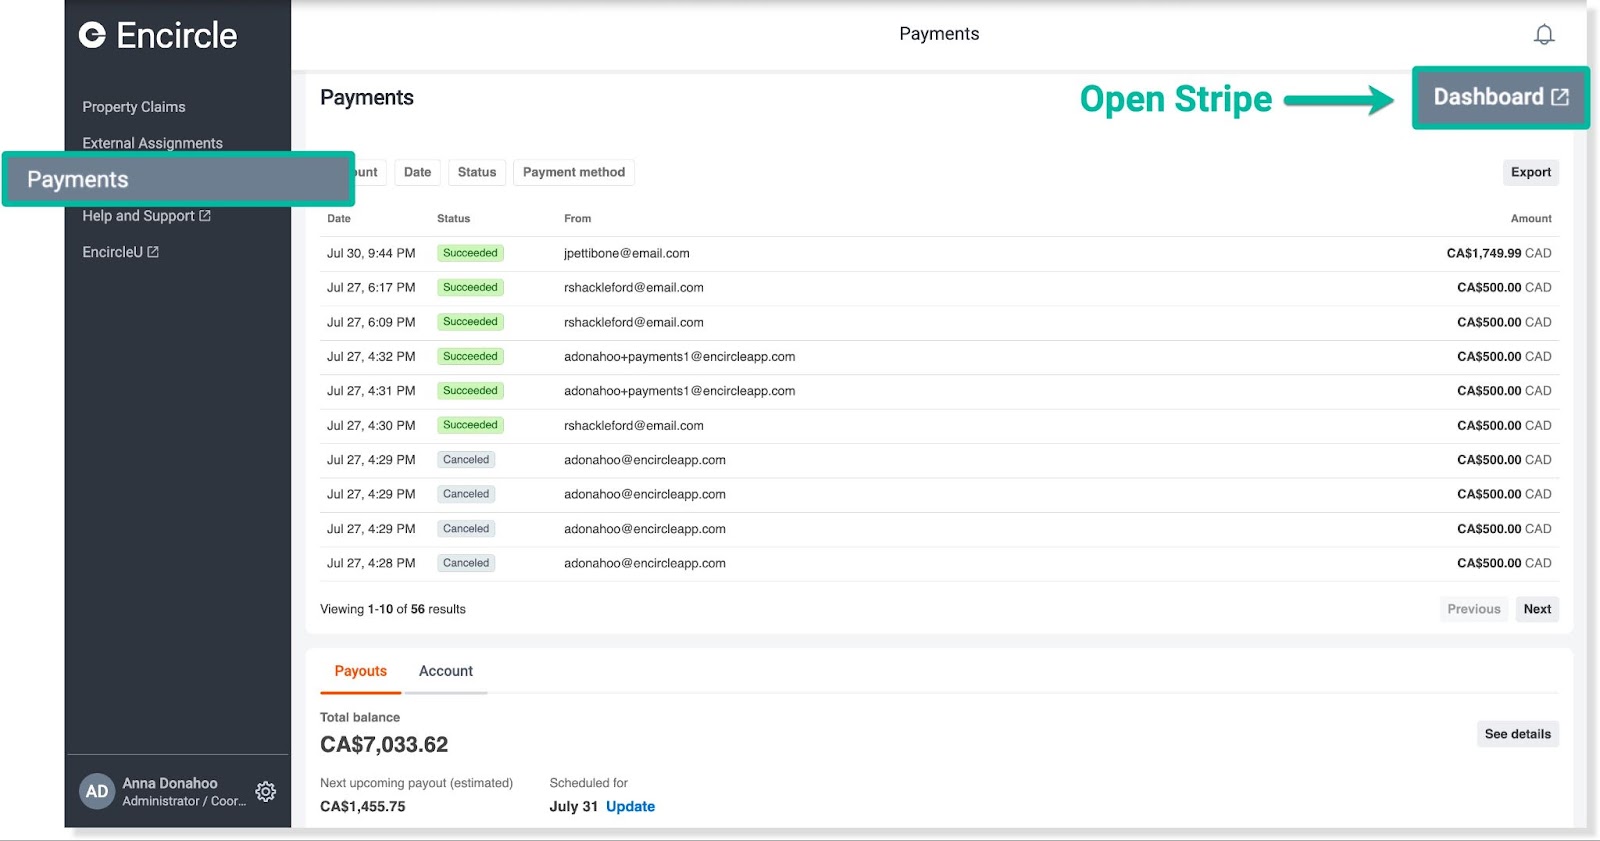Go to Property Claims in the sidebar
Image resolution: width=1600 pixels, height=841 pixels.
(134, 107)
